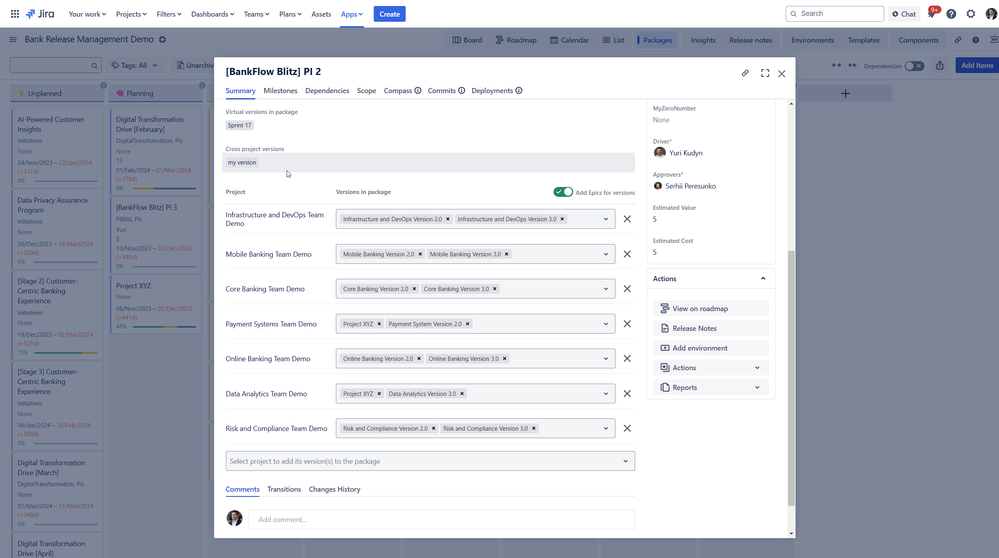The image size is (999, 558).
Task: Expand the Reports dropdown
Action: pos(711,387)
